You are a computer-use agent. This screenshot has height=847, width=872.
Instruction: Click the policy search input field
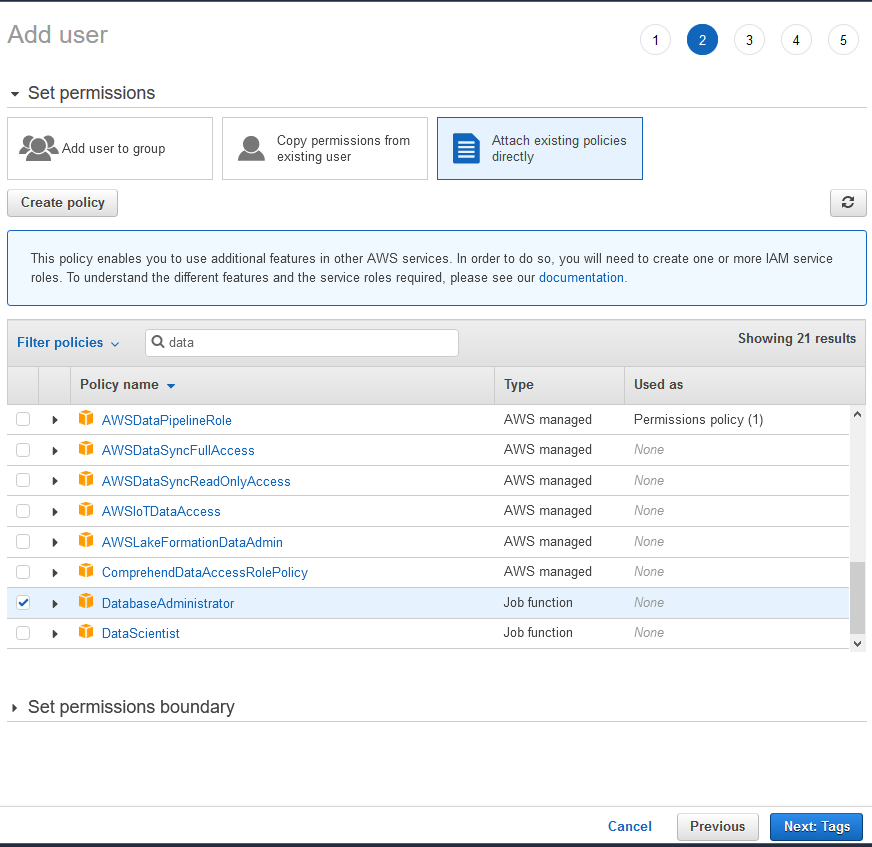pos(310,343)
